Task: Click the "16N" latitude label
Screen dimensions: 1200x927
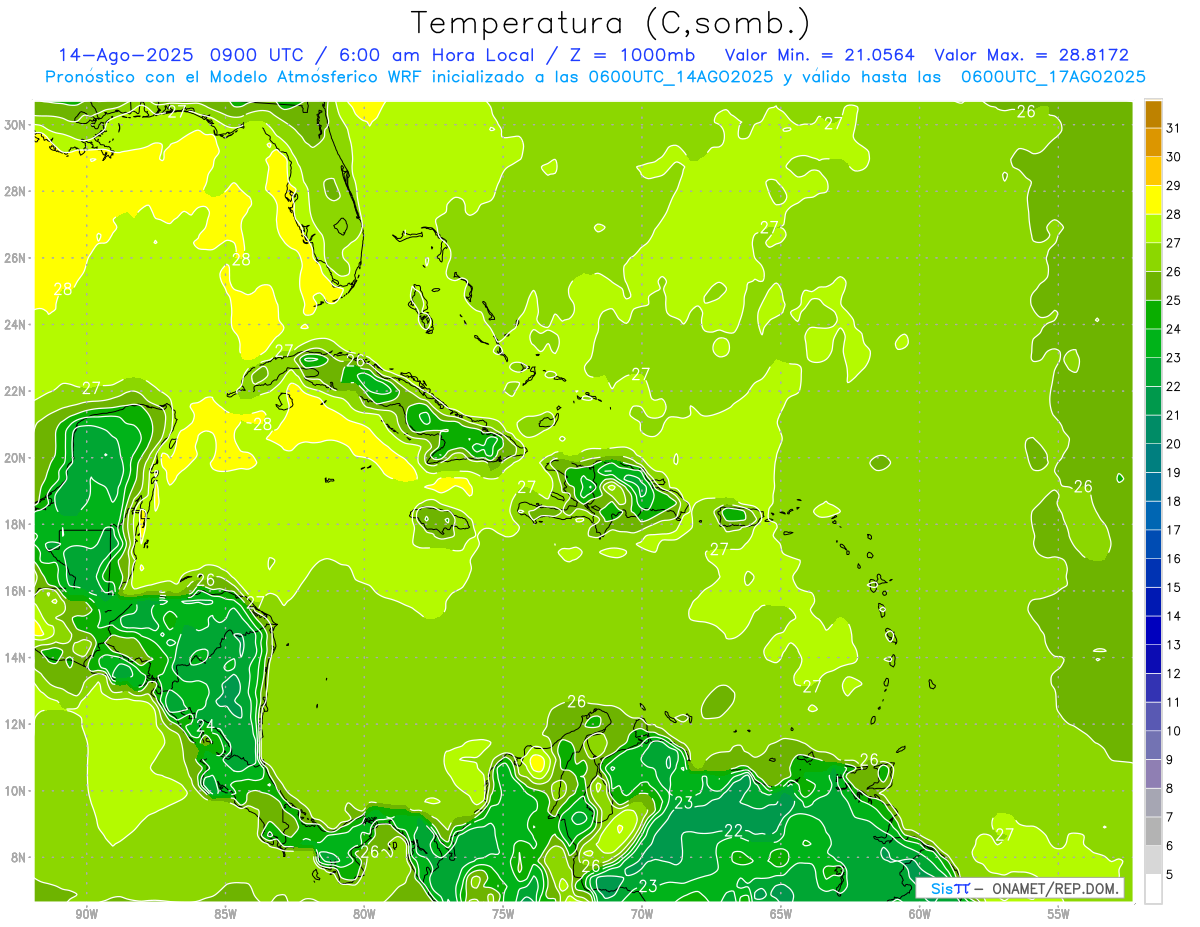Action: click(x=17, y=591)
